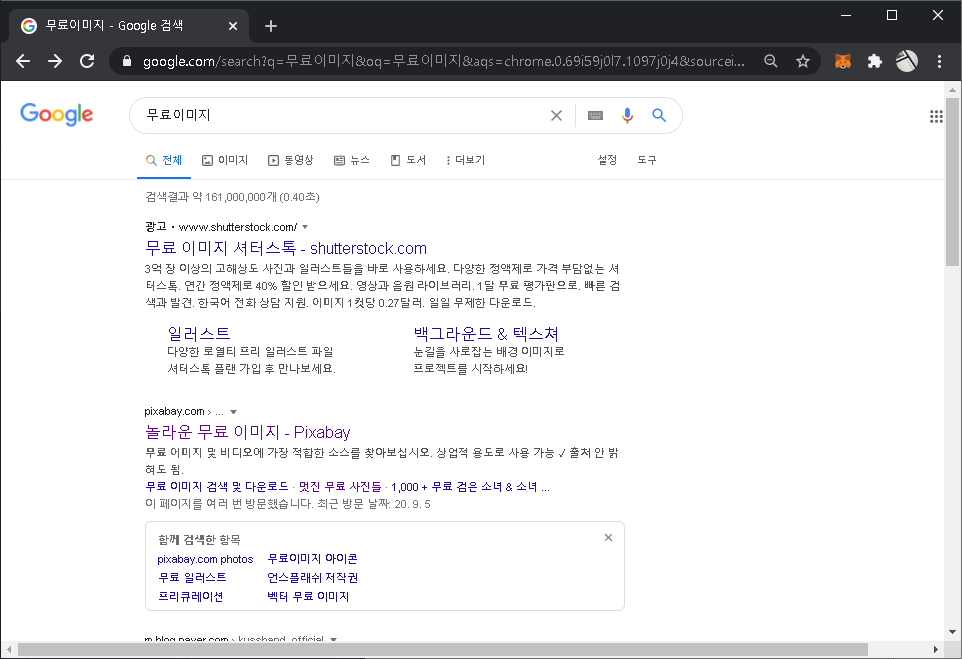962x659 pixels.
Task: Click the shutterstock ad URL text
Action: click(237, 228)
